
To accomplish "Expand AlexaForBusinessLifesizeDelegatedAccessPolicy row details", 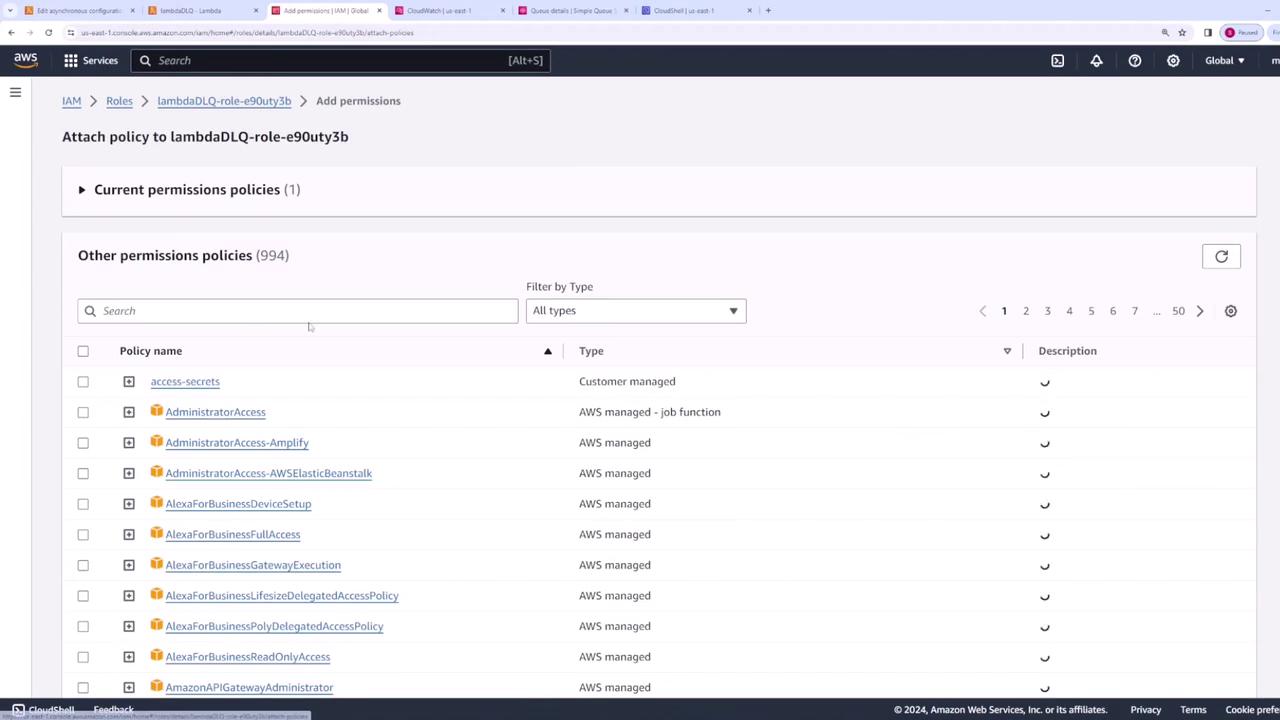I will pos(129,596).
